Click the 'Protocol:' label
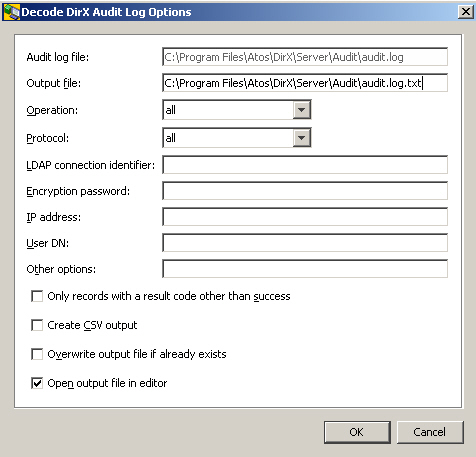The image size is (476, 457). [x=48, y=138]
